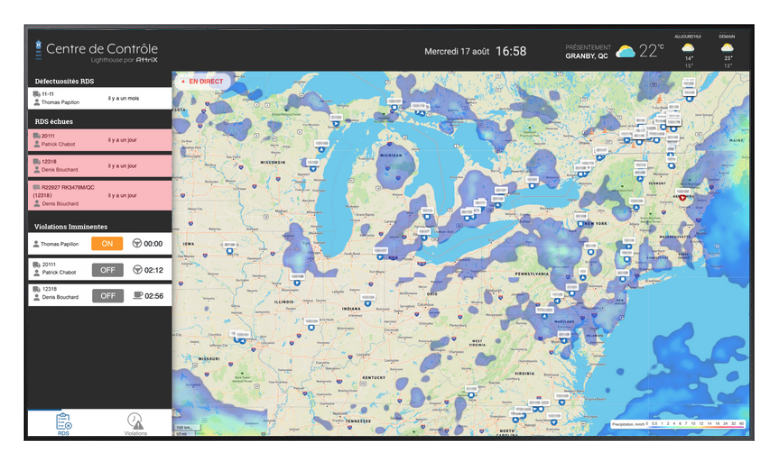
Task: Toggle the OFF status for Patrick Chabot
Action: point(107,270)
